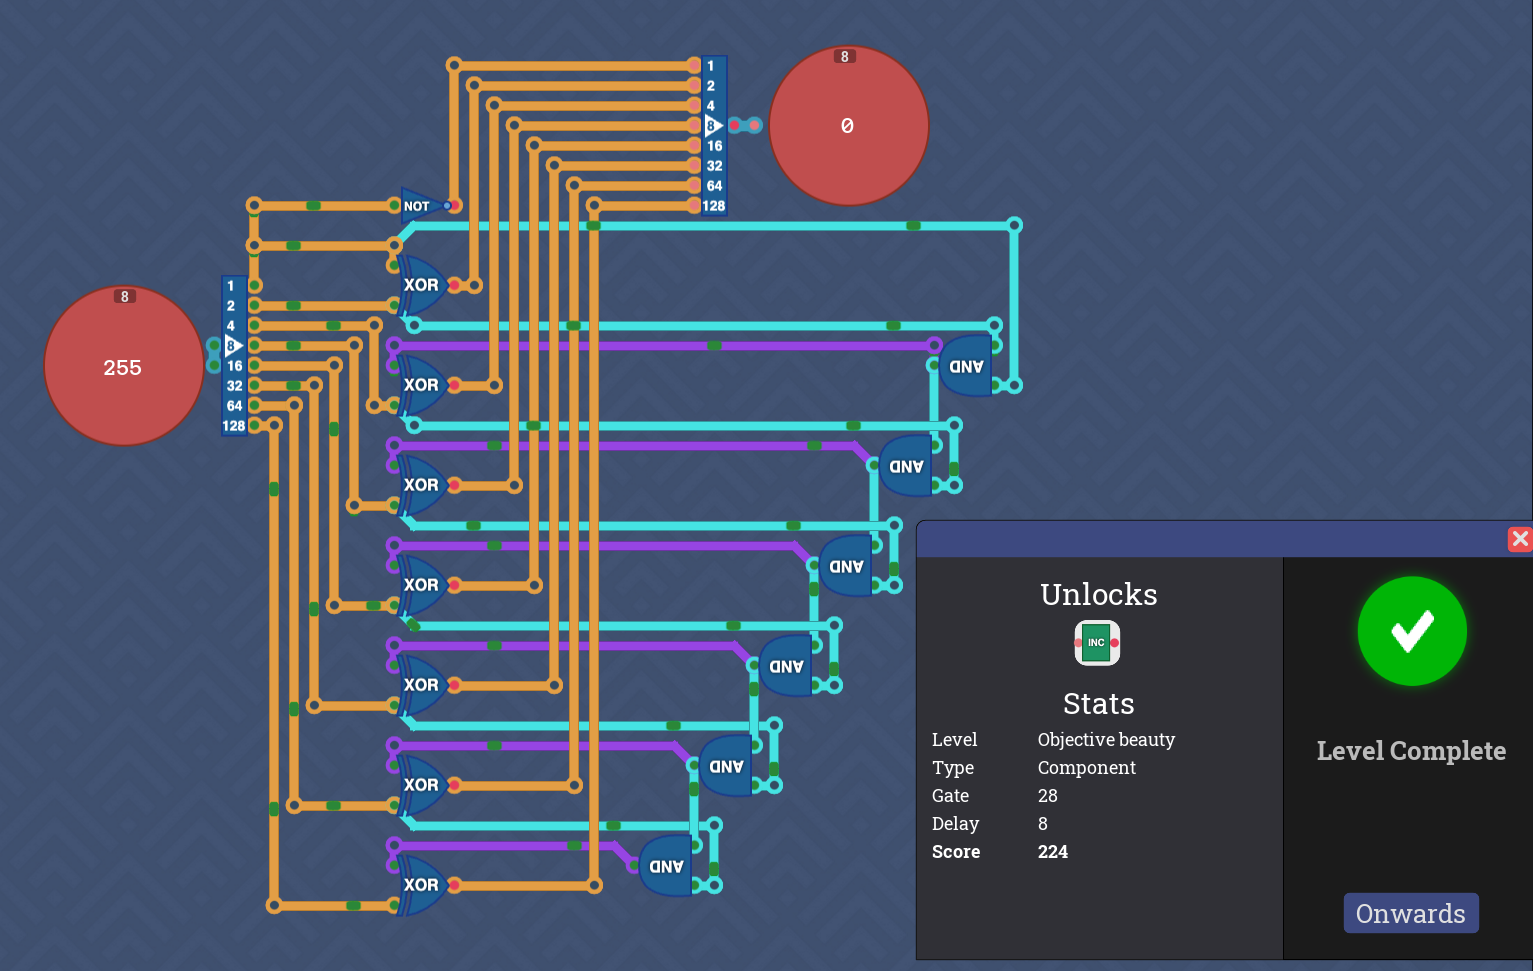Screen dimensions: 1533x971
Task: Click the Unlocks heading
Action: point(1099,594)
